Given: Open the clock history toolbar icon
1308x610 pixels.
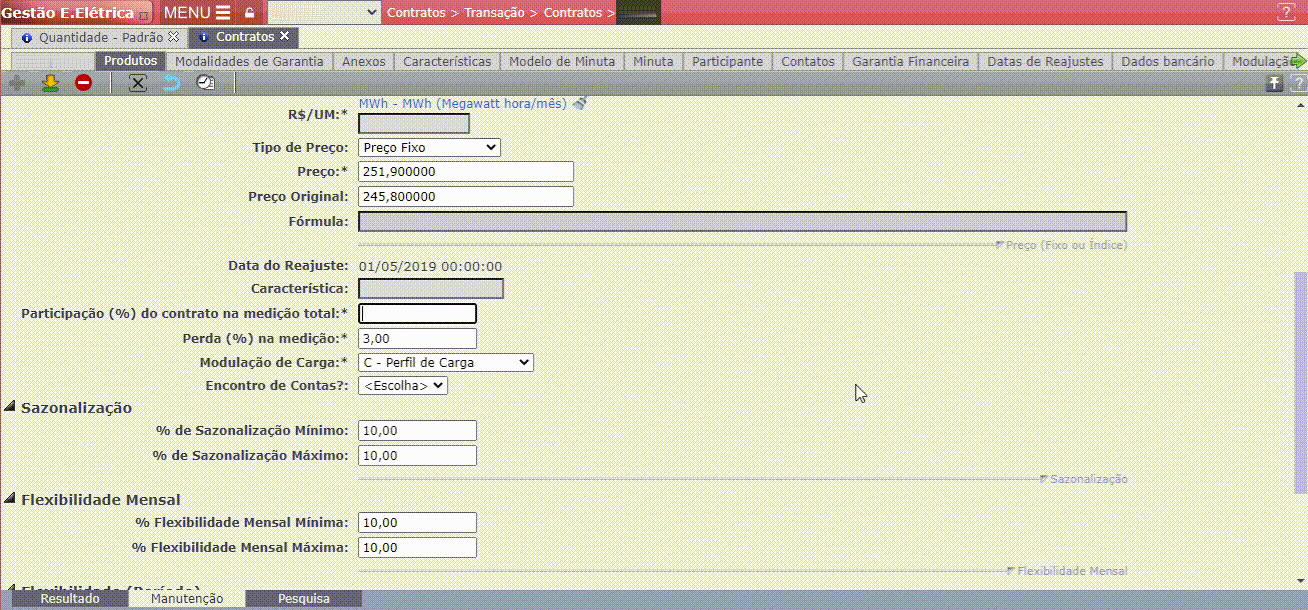Looking at the screenshot, I should 205,83.
